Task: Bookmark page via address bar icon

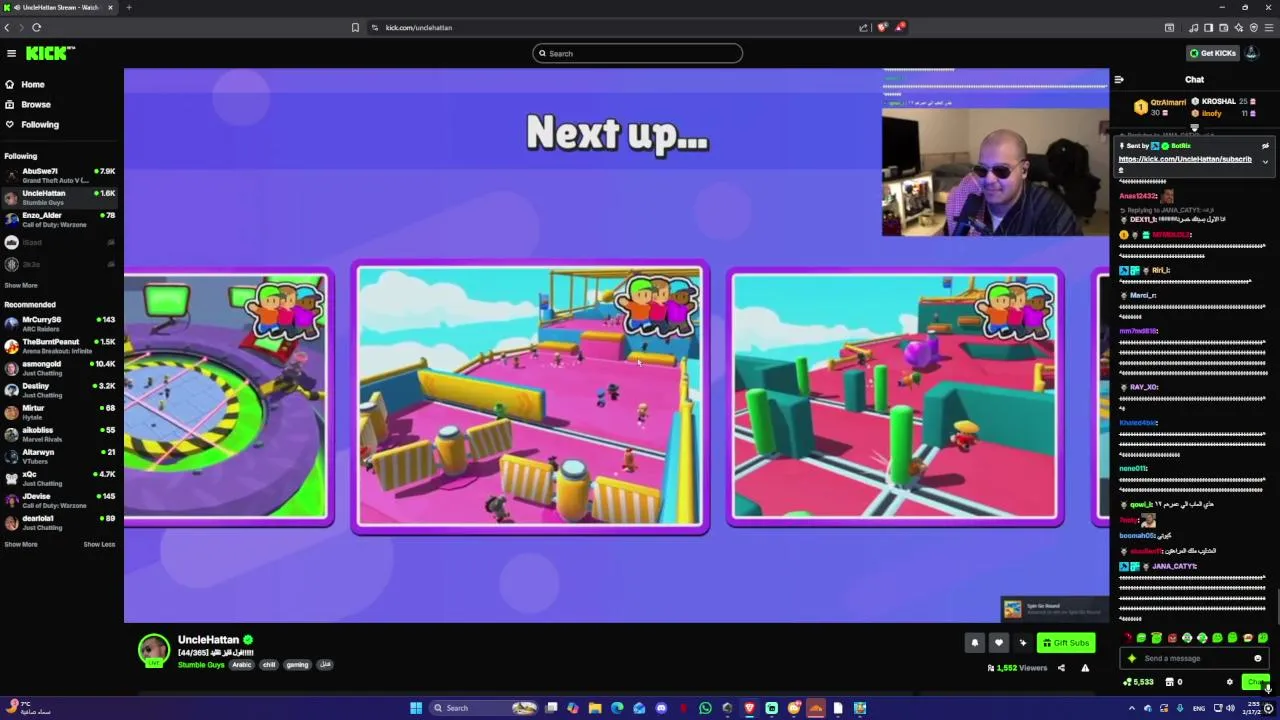Action: [355, 27]
